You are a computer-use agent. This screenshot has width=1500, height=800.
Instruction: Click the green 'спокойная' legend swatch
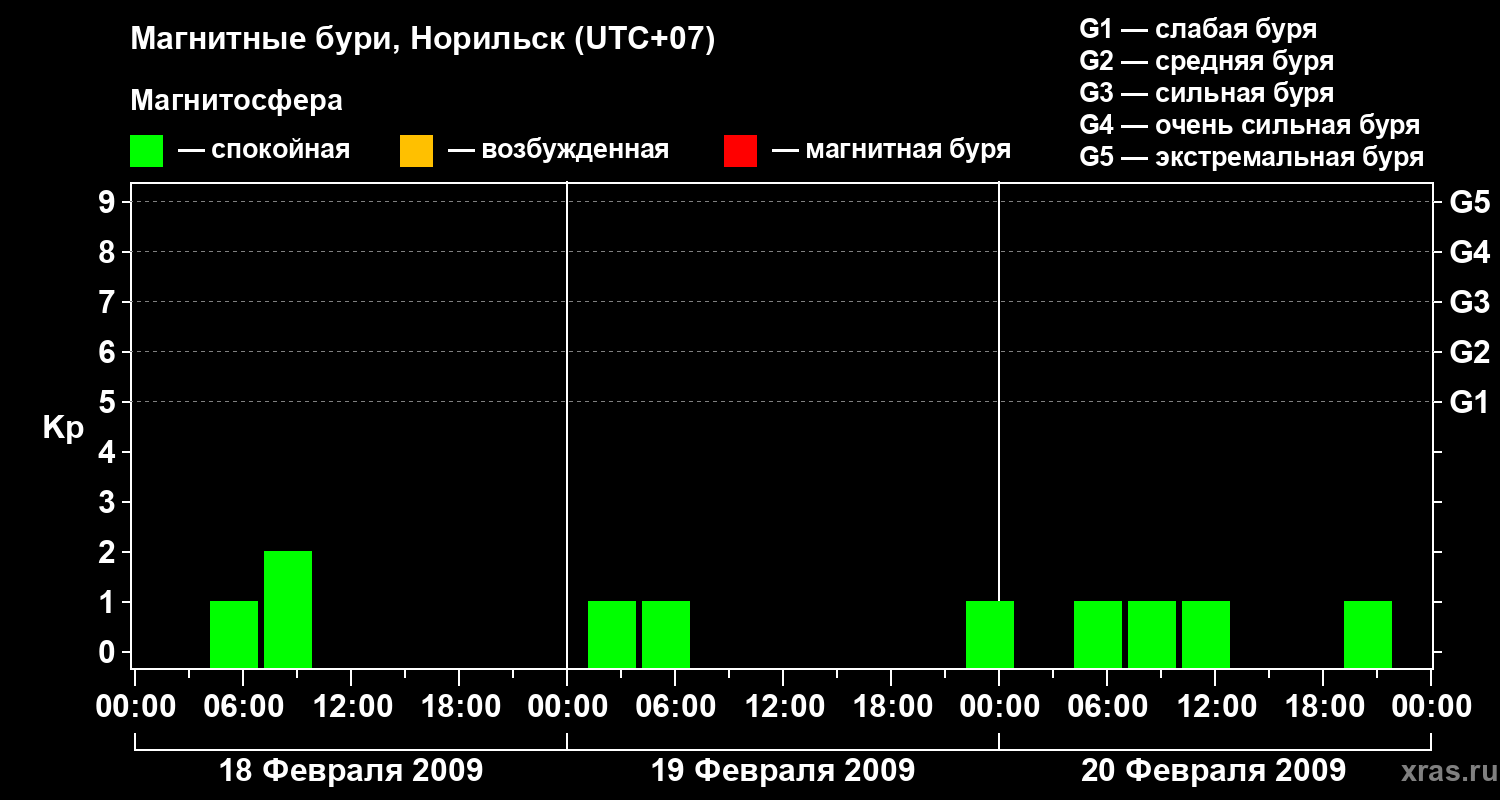tap(147, 151)
